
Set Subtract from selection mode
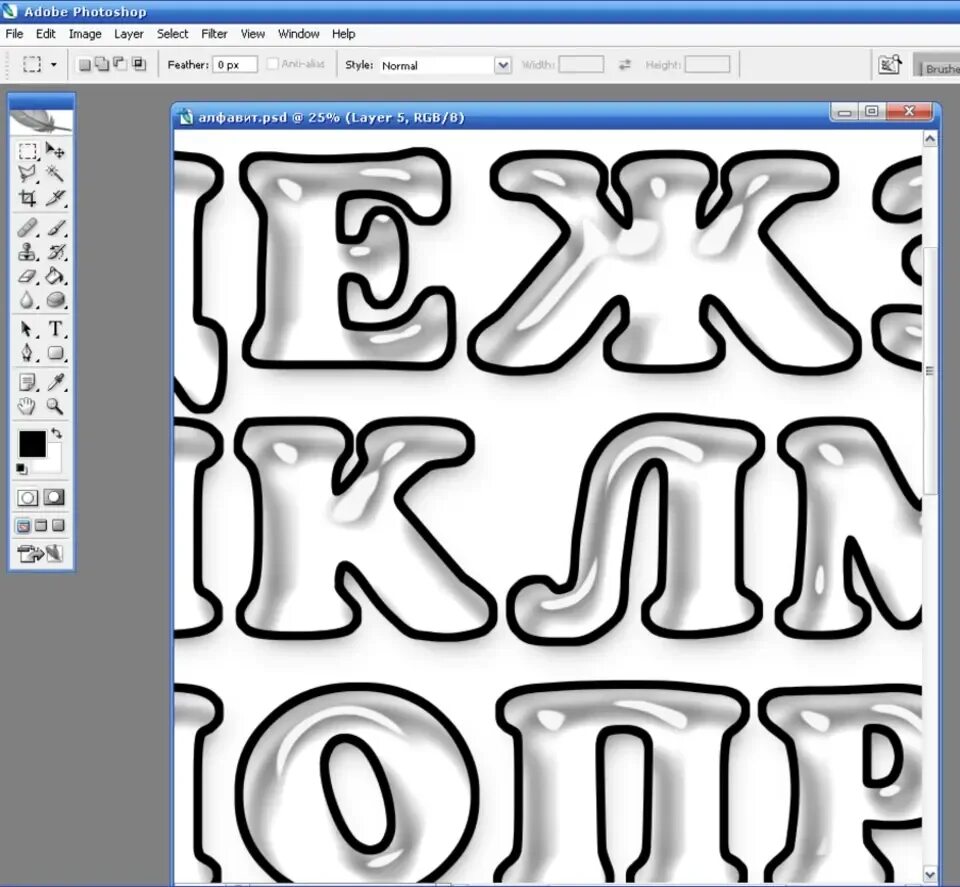pos(121,64)
